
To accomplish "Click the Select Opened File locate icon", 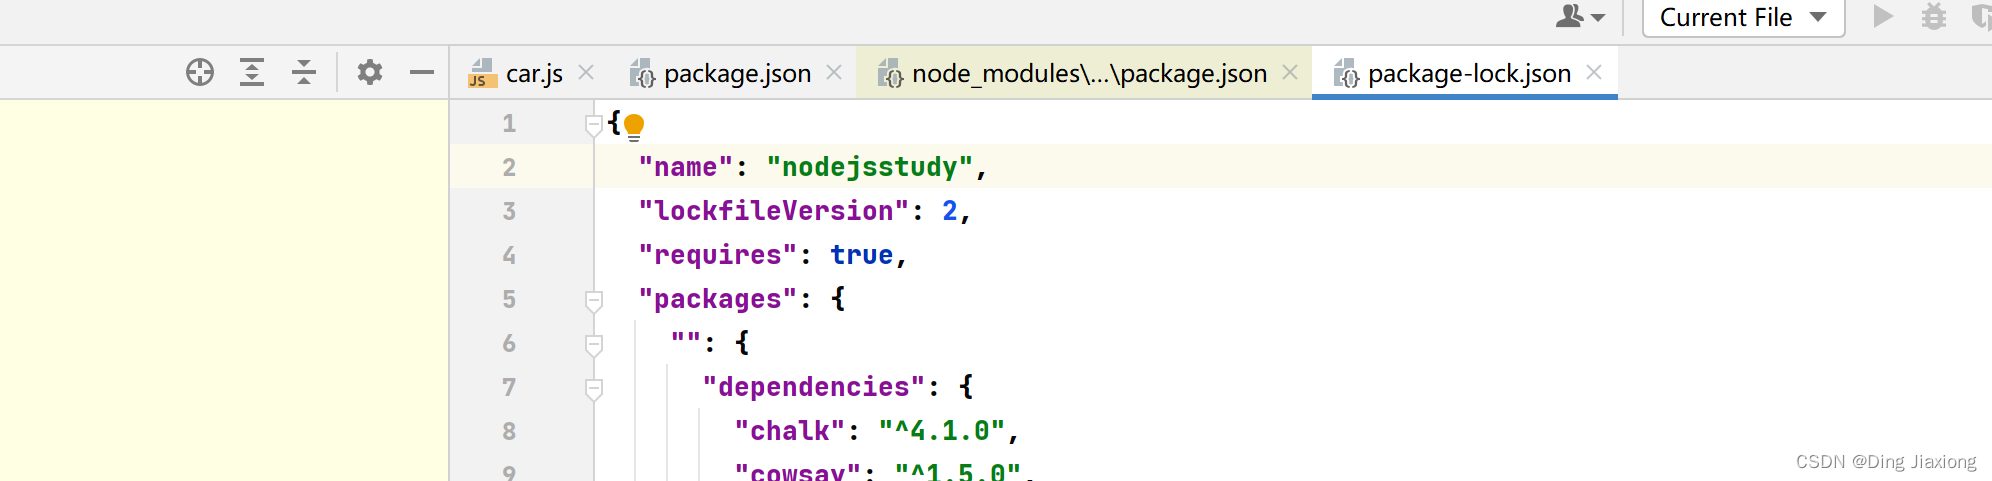I will (x=200, y=72).
